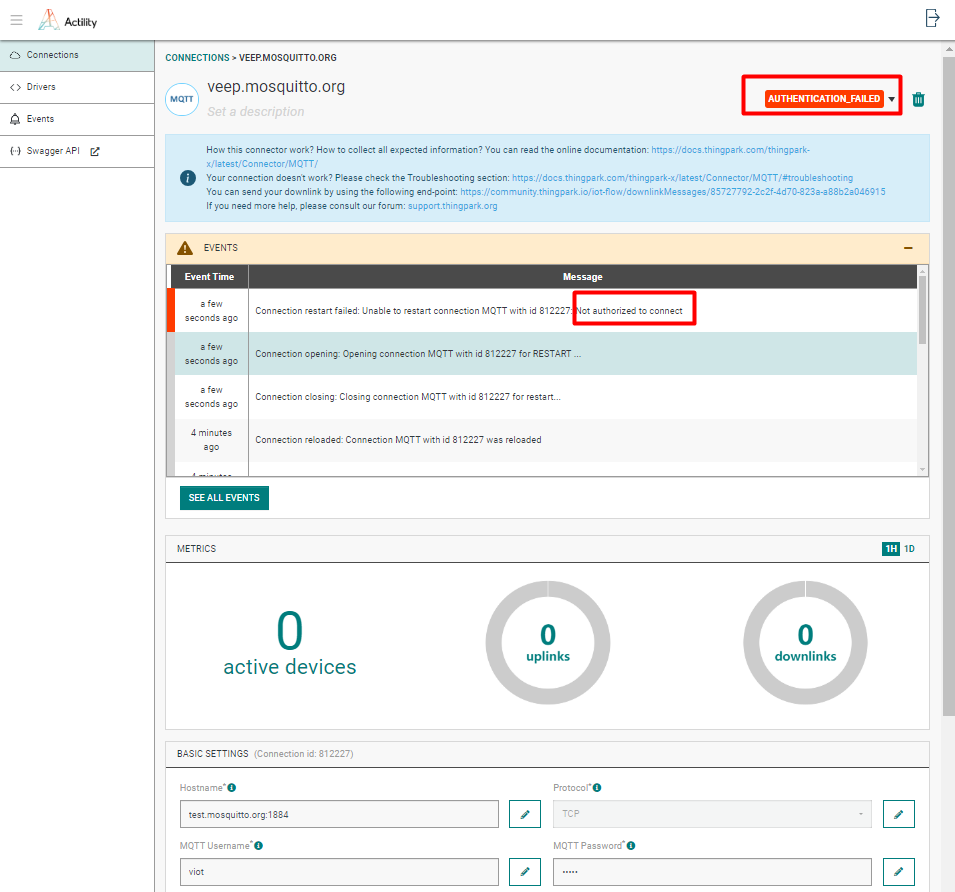Click the veep.mosquitto.org connection title
Viewport: 955px width, 892px height.
[x=276, y=87]
